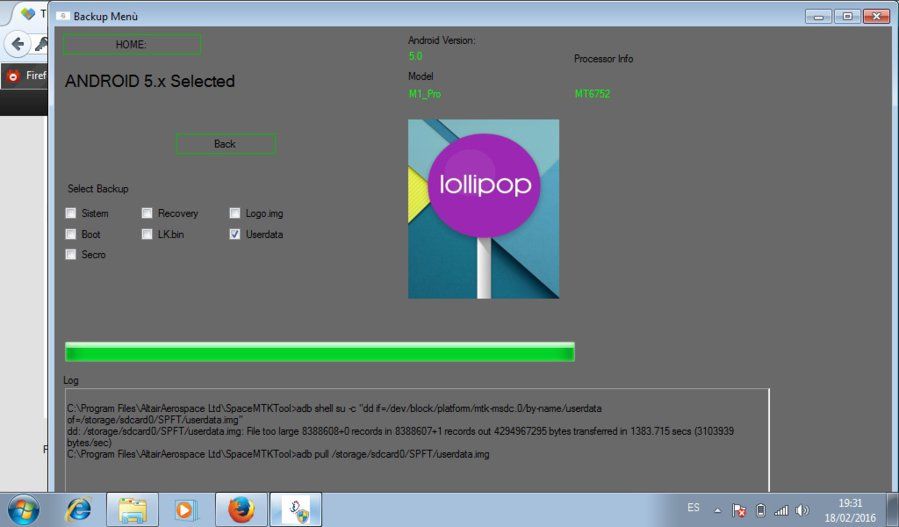
Task: Launch Internet Explorer from taskbar
Action: pos(78,510)
